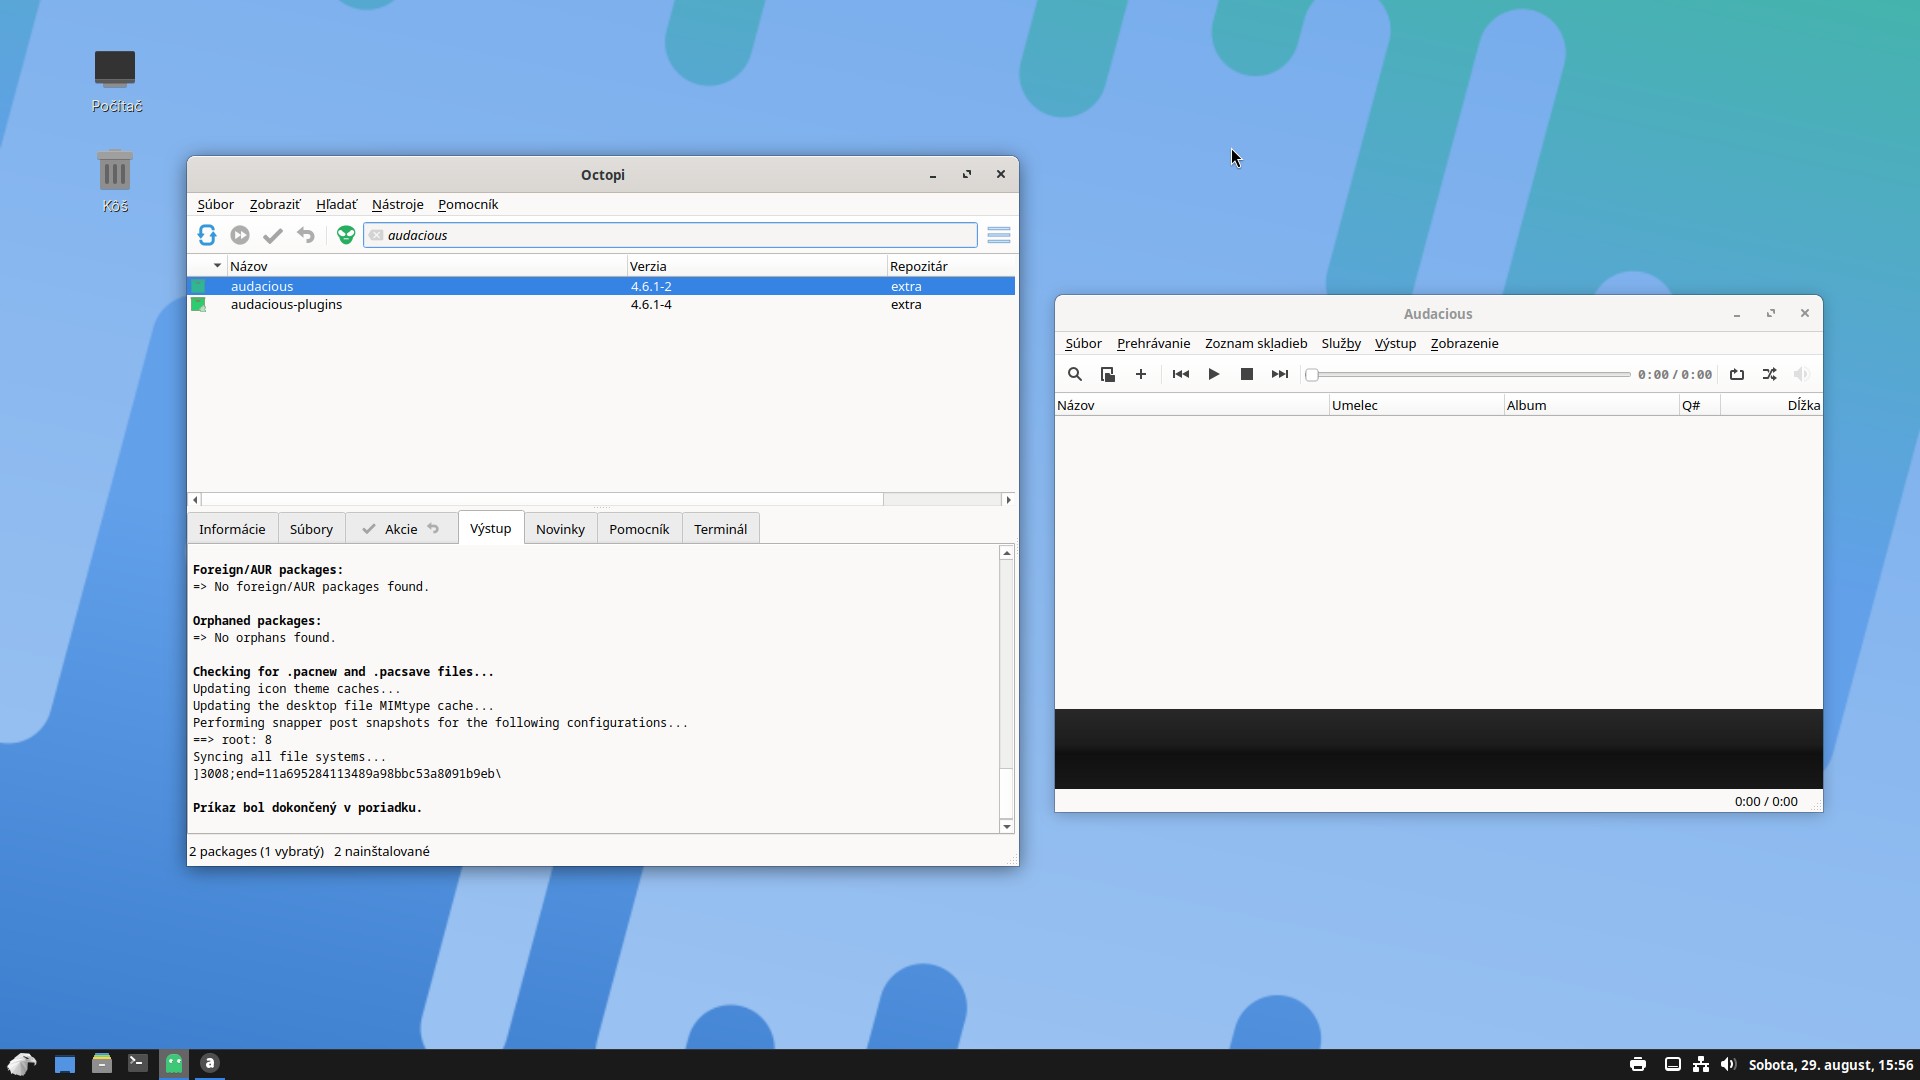
Task: Open the Kôš trash desktop icon
Action: coord(115,181)
